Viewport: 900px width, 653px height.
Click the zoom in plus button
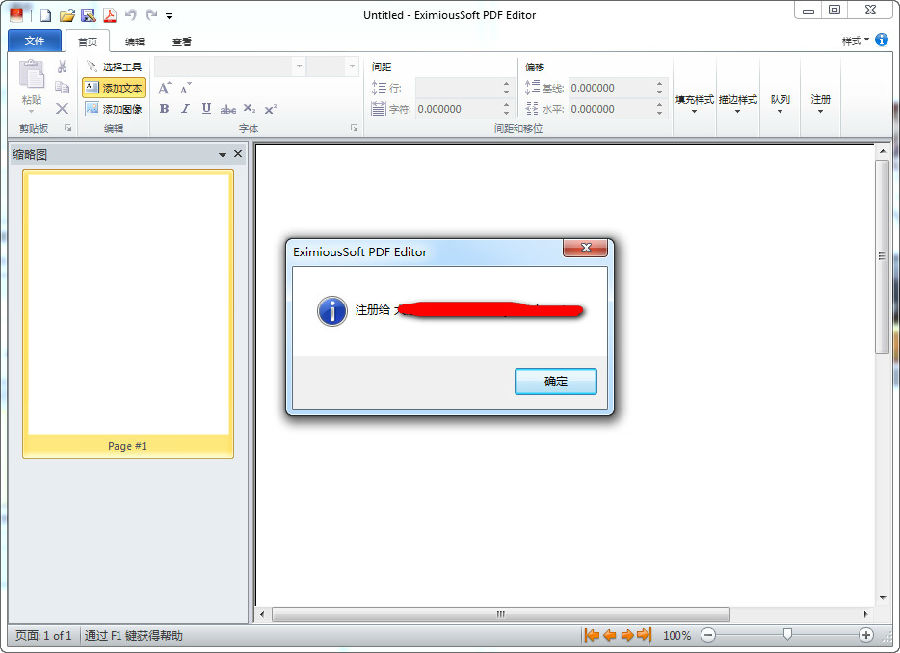click(x=866, y=635)
